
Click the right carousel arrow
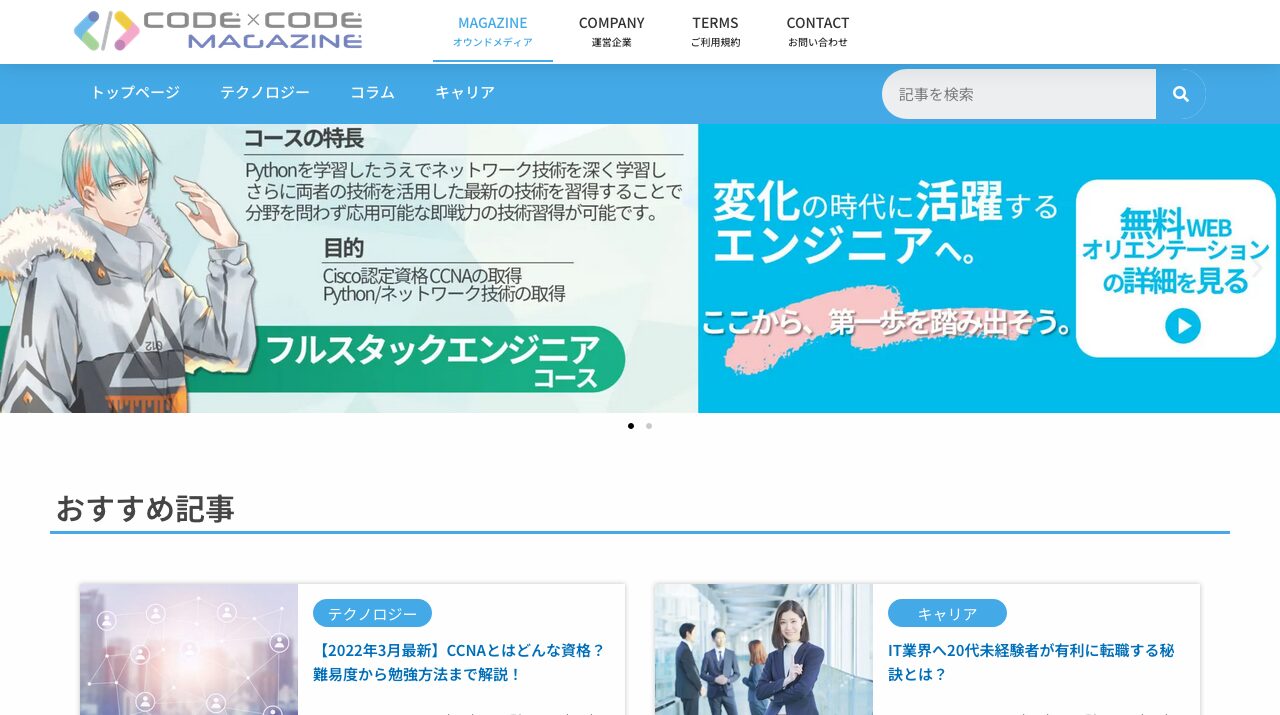click(1258, 268)
